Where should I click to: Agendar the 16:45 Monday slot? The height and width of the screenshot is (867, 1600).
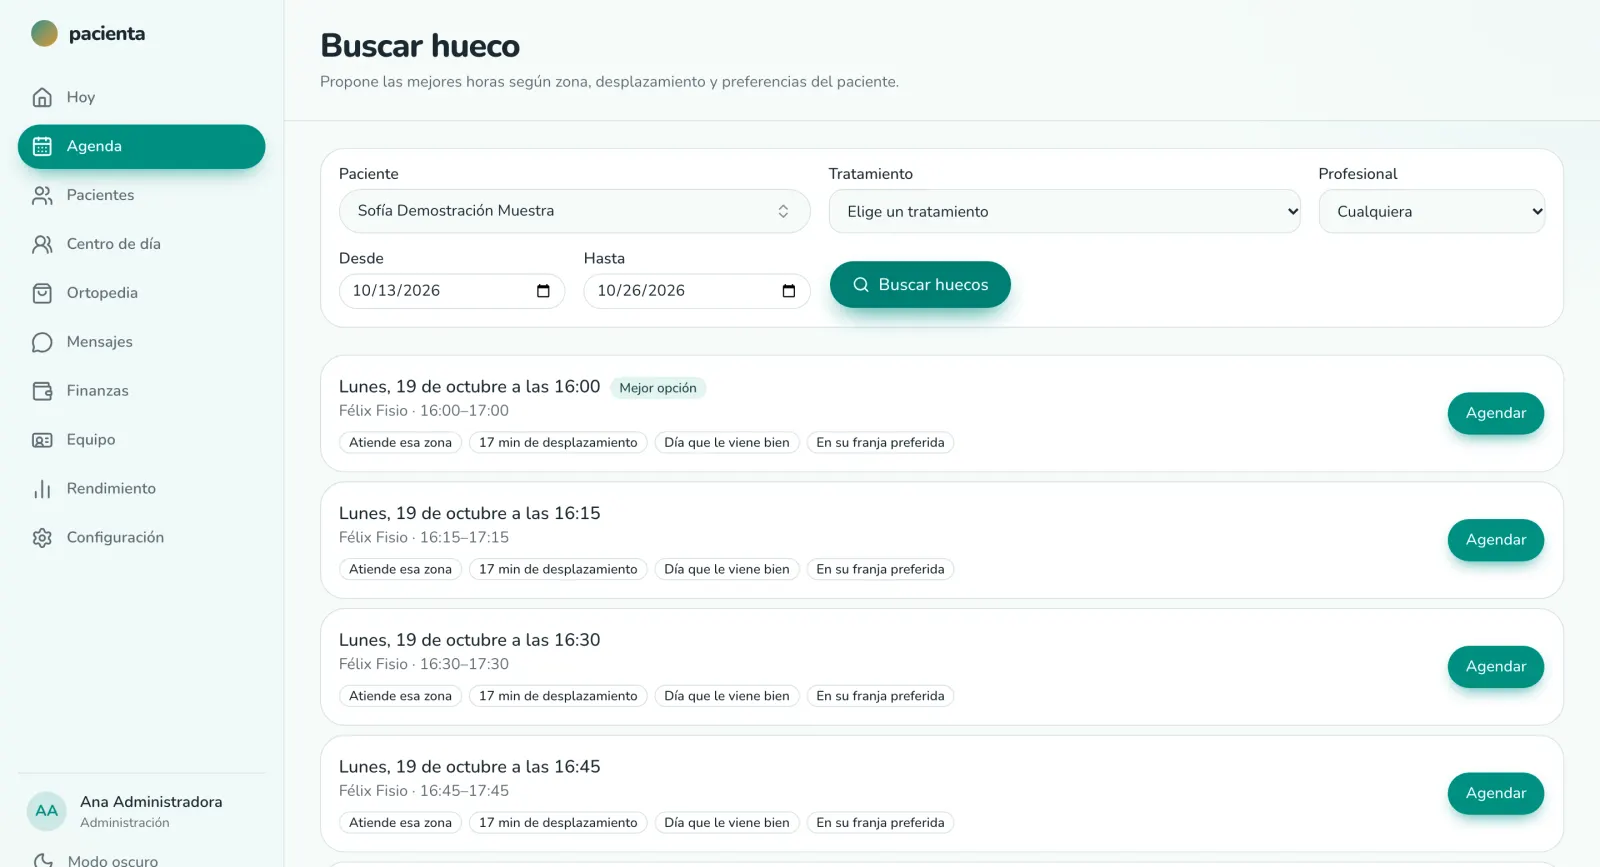click(x=1495, y=793)
